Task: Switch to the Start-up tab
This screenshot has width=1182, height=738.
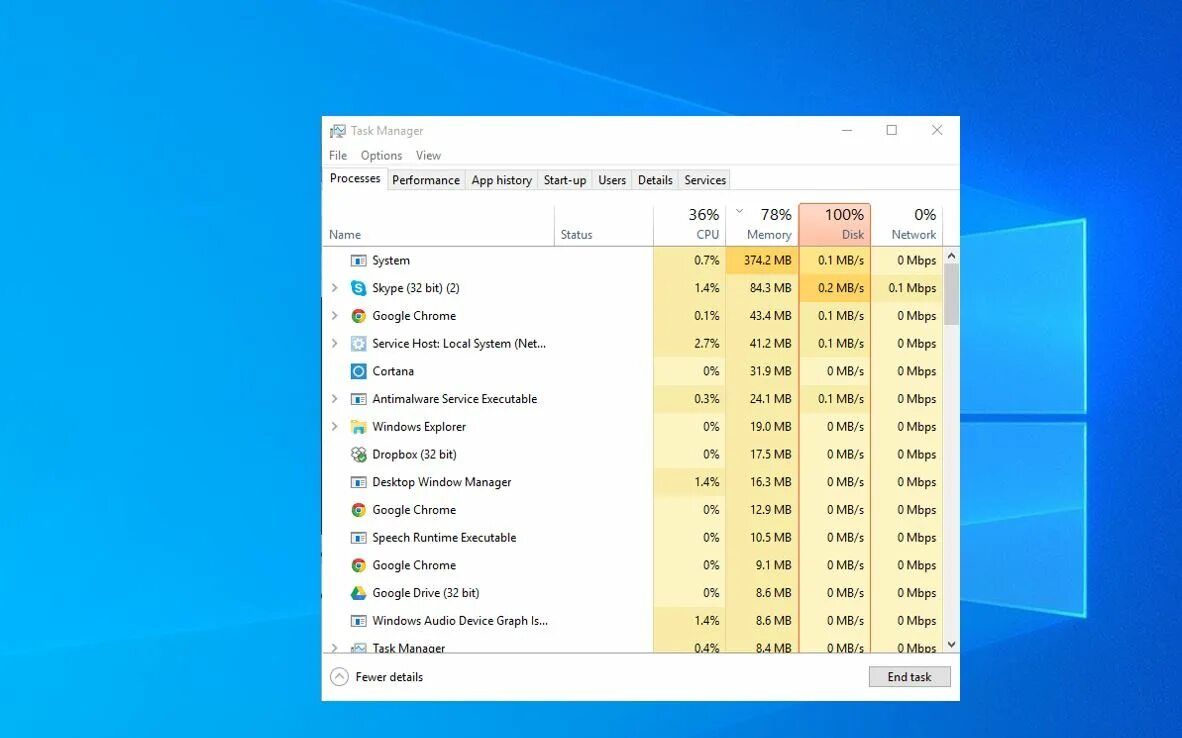Action: point(565,180)
